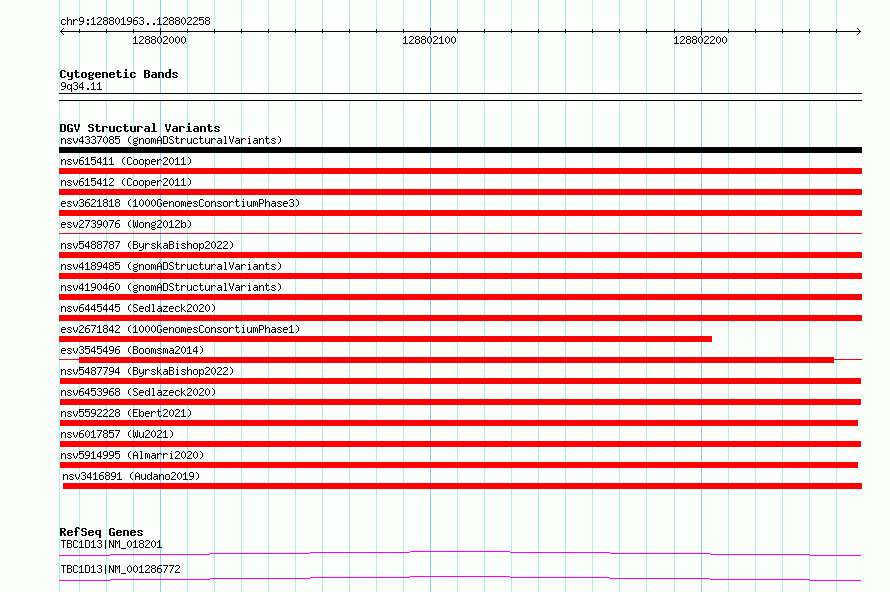The image size is (890, 592).
Task: Click ruler position label 128802200
Action: [700, 40]
